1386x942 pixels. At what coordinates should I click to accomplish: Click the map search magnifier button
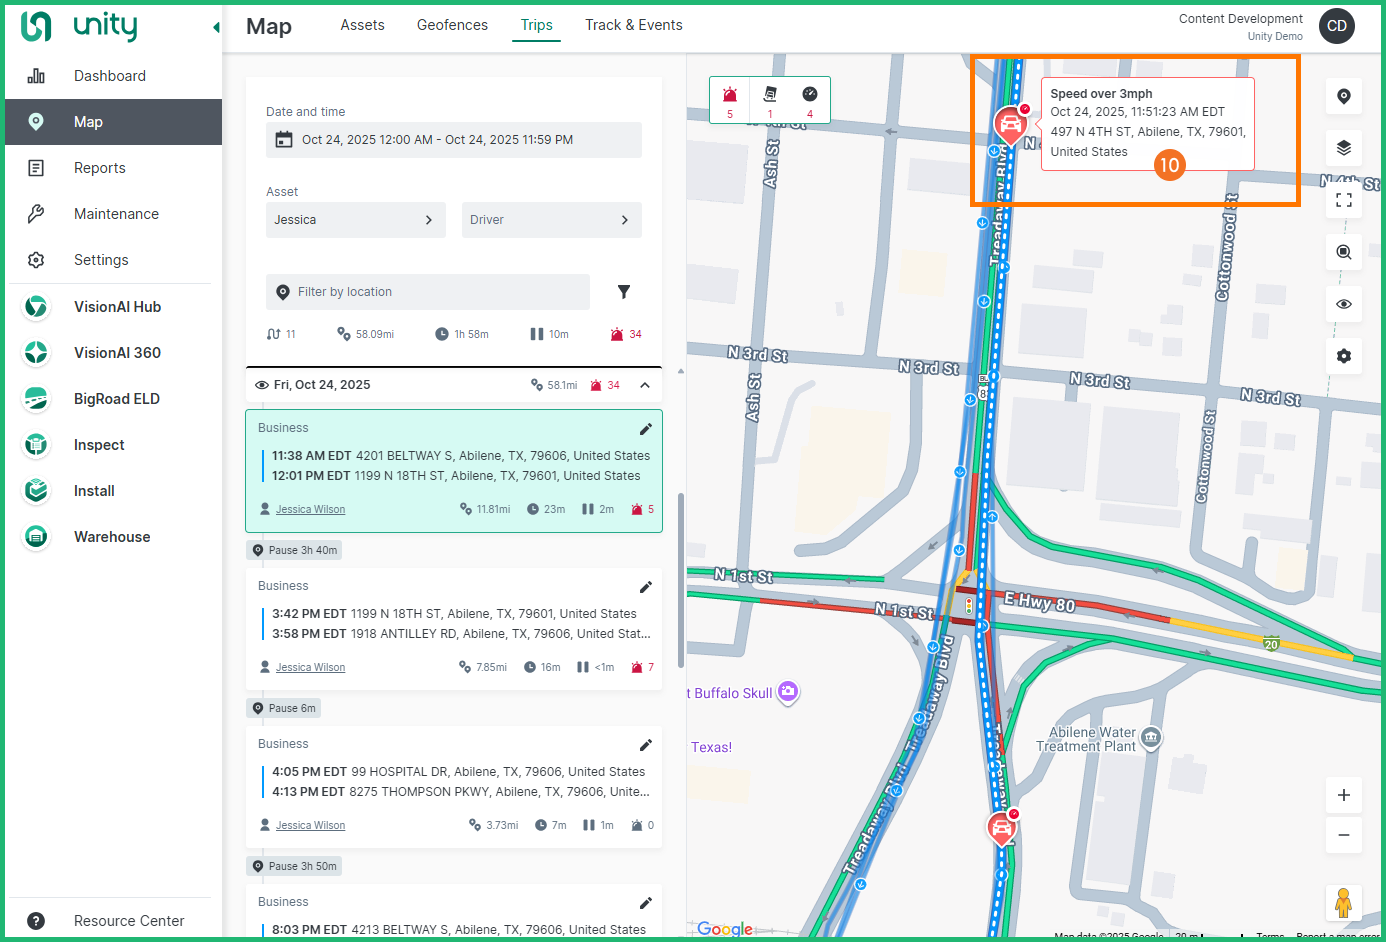coord(1343,252)
